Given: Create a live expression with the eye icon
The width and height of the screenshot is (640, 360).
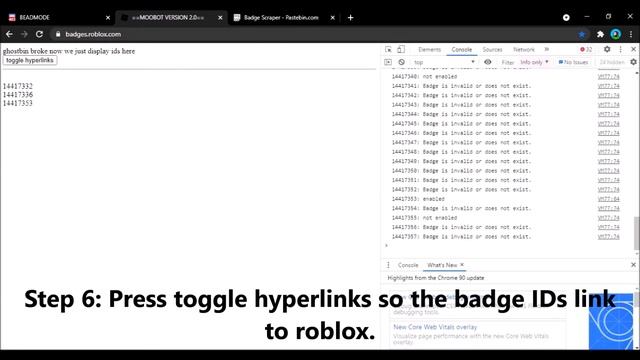Looking at the screenshot, I should pyautogui.click(x=487, y=62).
